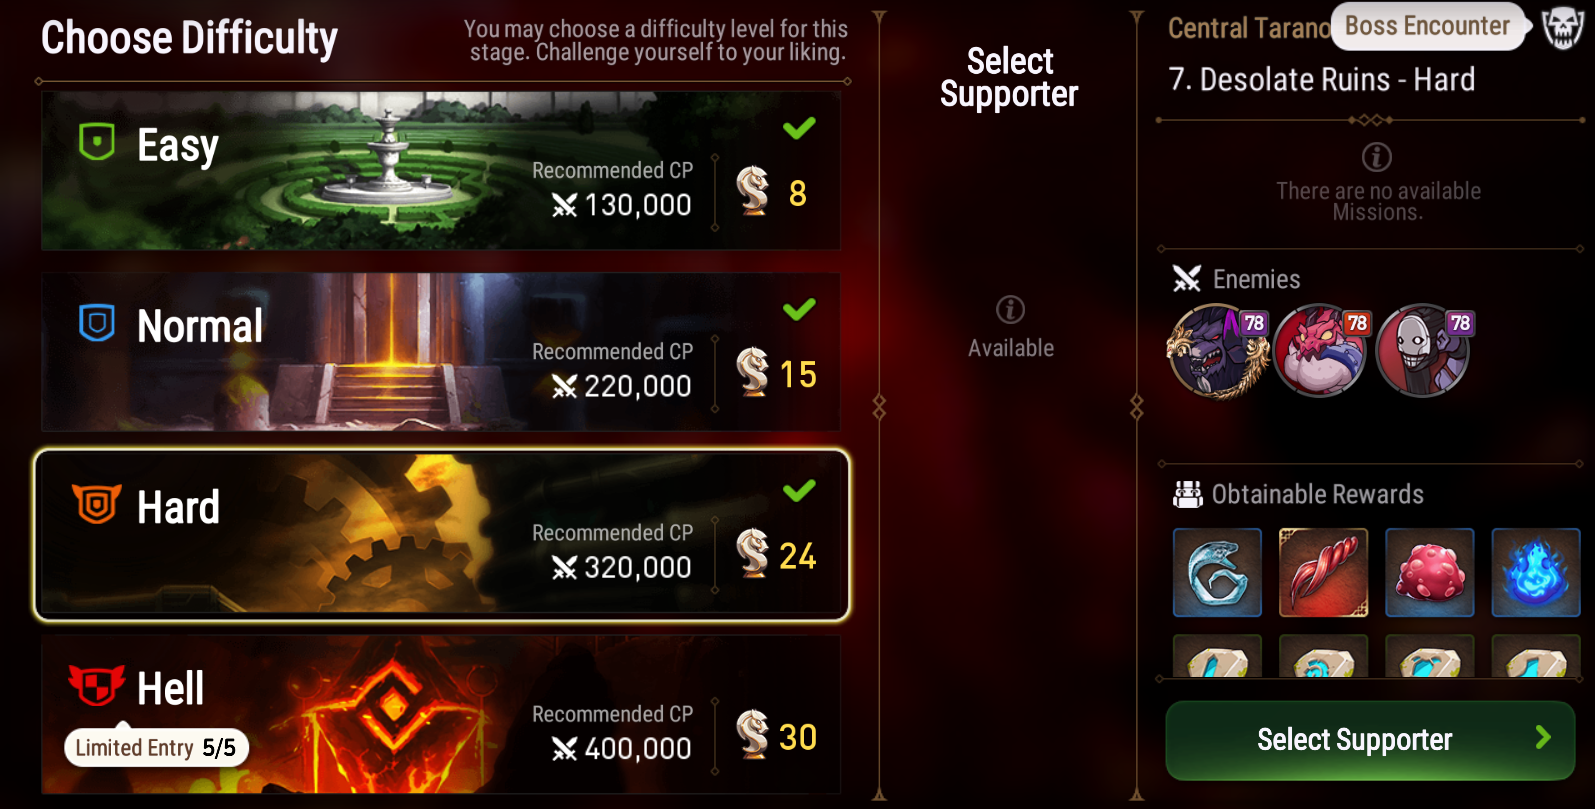Open the Select Supporter panel heading
Image resolution: width=1595 pixels, height=809 pixels.
tap(1009, 77)
